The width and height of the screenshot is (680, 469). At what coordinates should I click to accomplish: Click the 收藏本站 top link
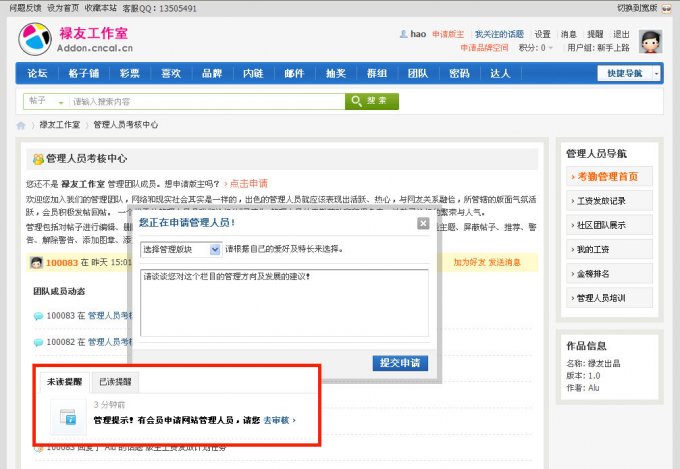[x=101, y=8]
